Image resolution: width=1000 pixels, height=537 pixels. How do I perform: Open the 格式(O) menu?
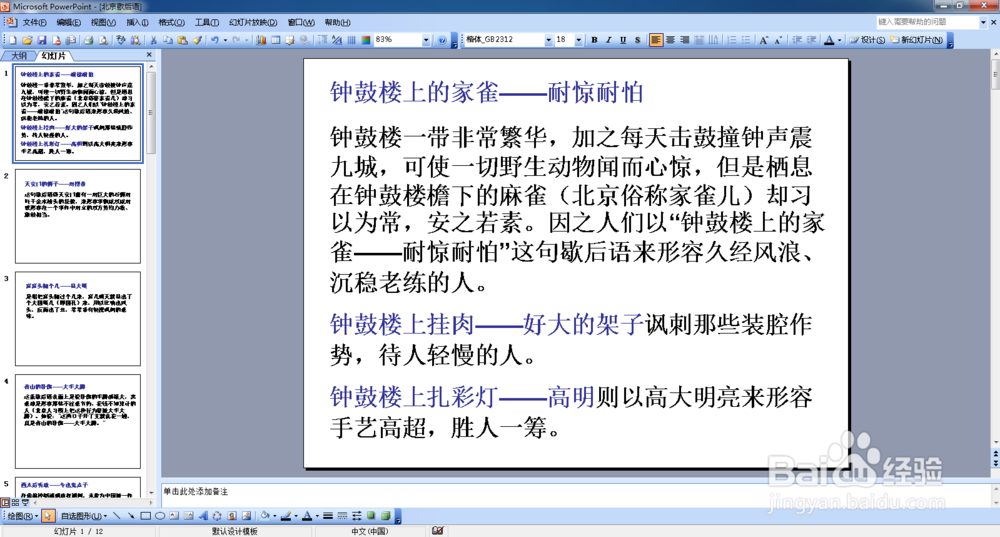click(x=172, y=22)
